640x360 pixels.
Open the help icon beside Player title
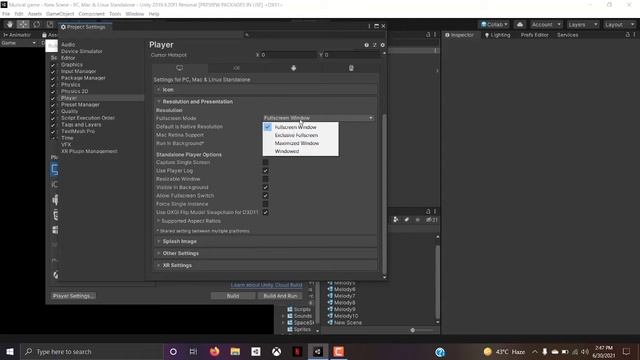tap(367, 45)
